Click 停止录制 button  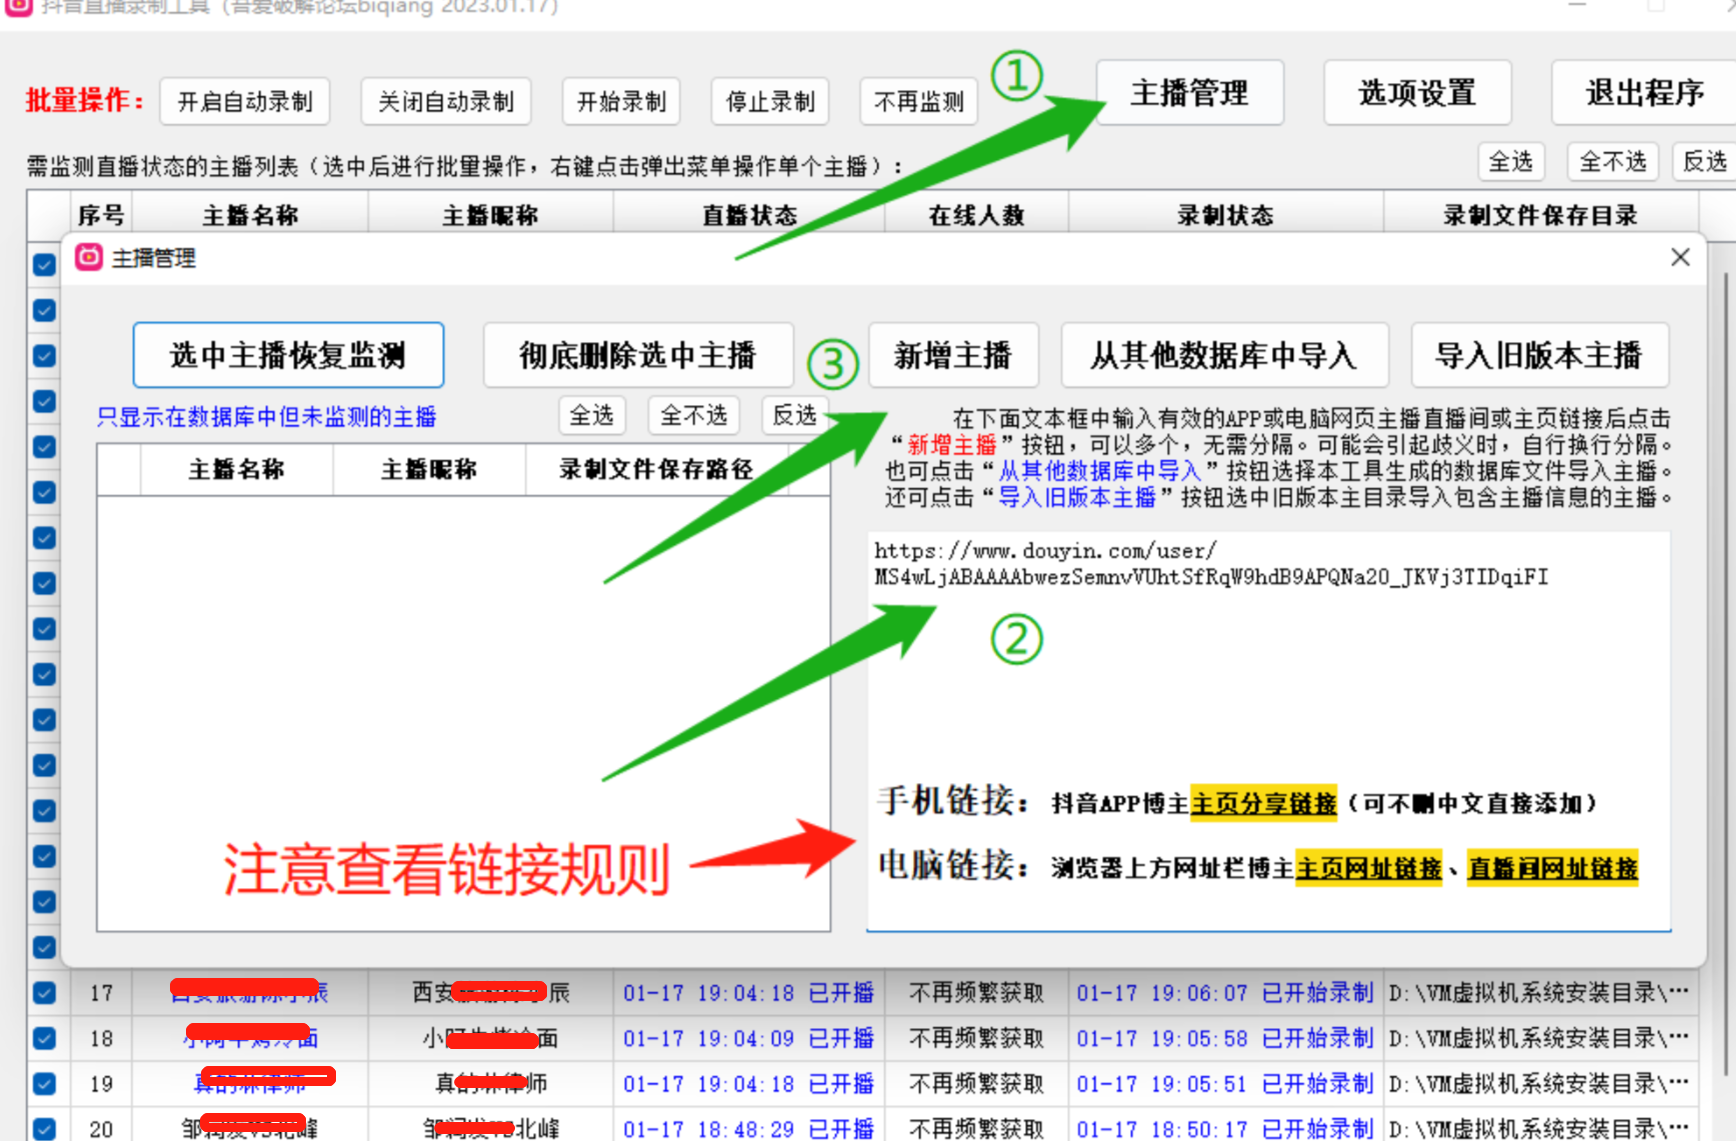770,102
